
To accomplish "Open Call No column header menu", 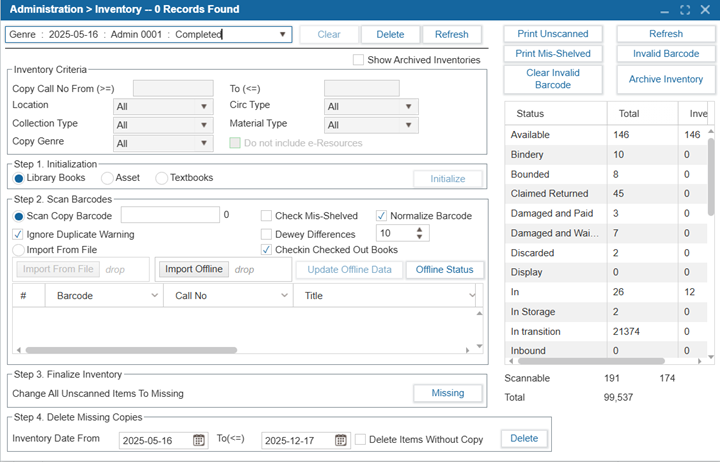I will [x=285, y=296].
